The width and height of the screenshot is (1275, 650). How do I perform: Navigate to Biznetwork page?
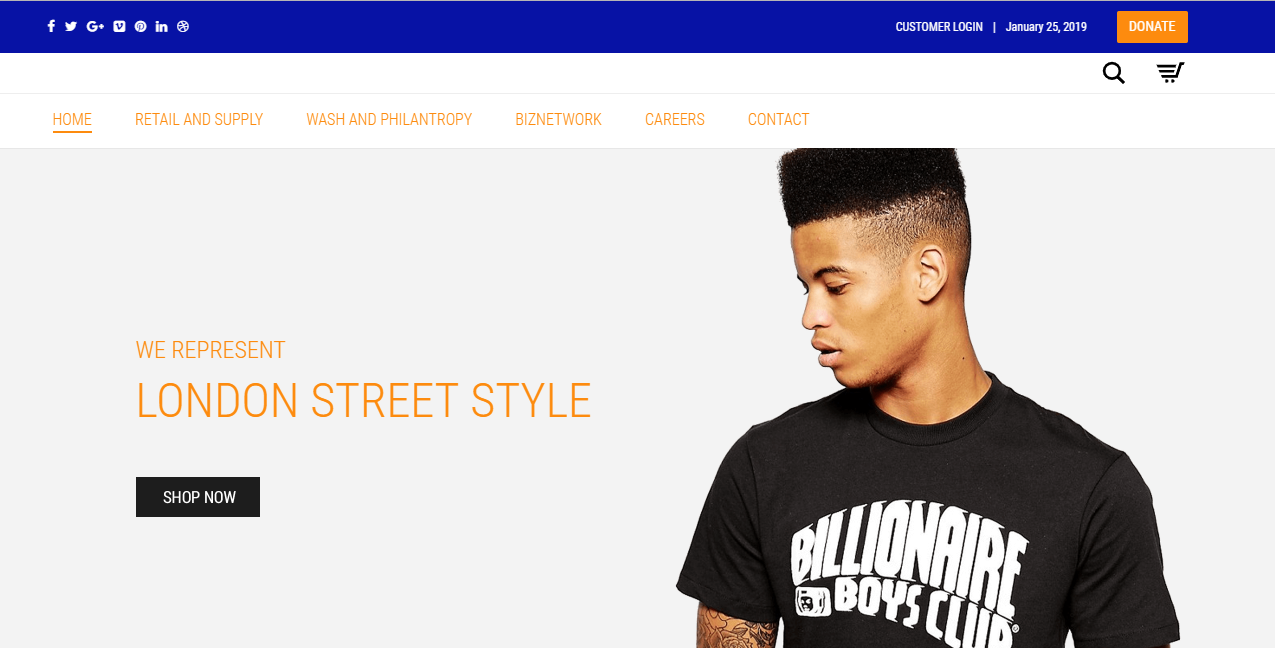point(558,120)
